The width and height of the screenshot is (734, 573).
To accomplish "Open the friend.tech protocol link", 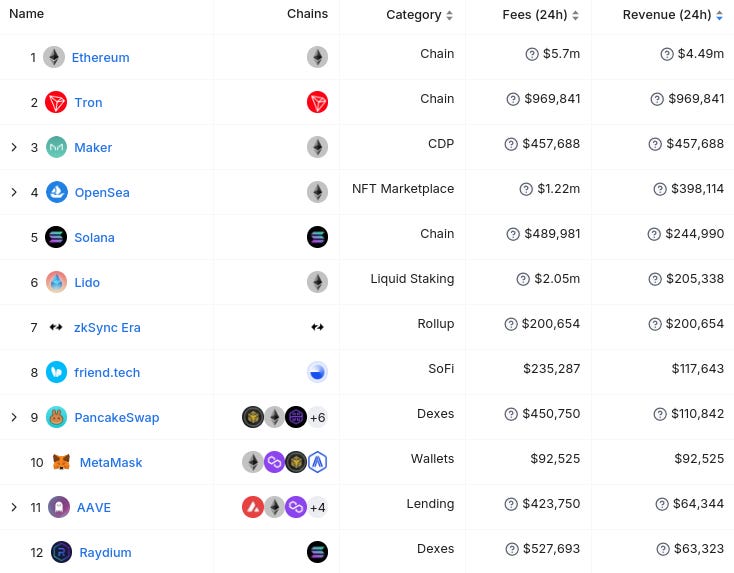I will (107, 372).
